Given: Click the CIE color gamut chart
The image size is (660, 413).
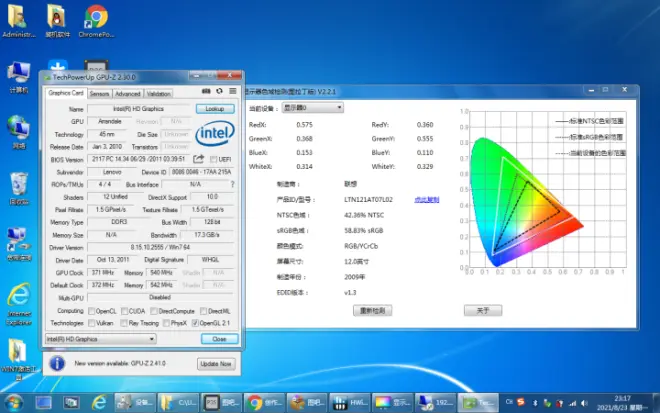Looking at the screenshot, I should (x=543, y=192).
